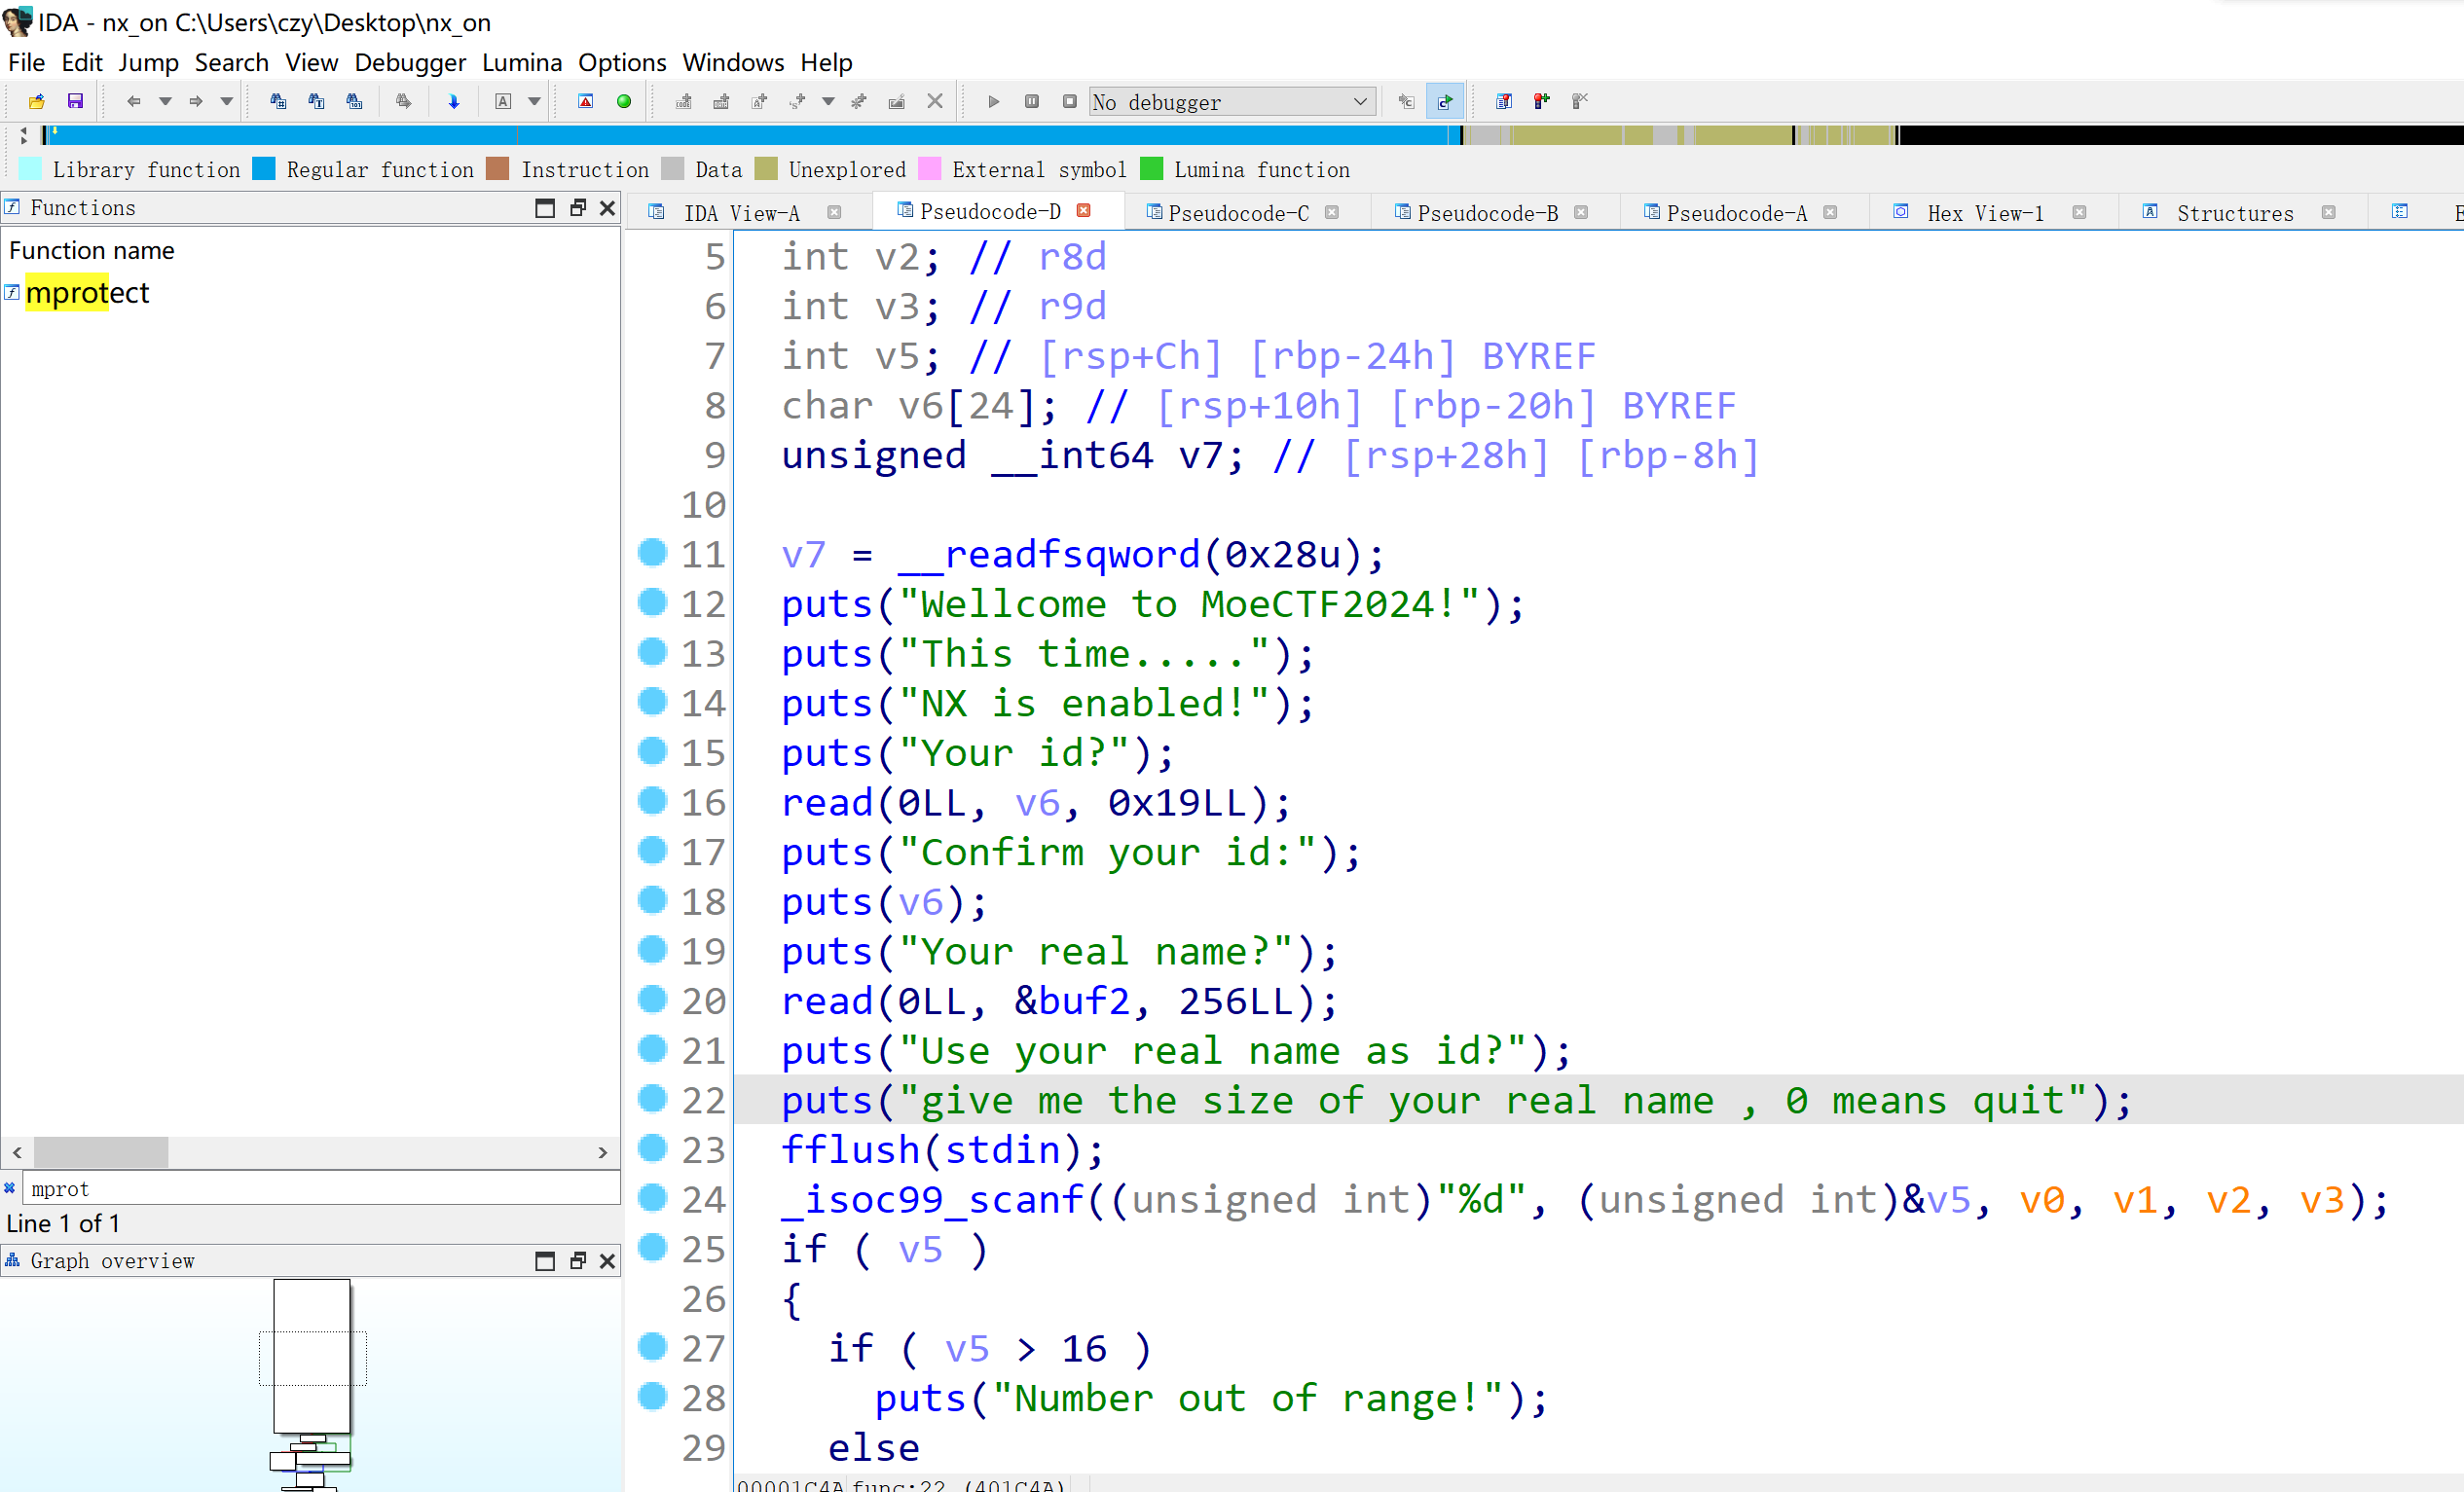Click the Graph overview thumbnail
Image resolution: width=2464 pixels, height=1492 pixels.
coord(311,1384)
